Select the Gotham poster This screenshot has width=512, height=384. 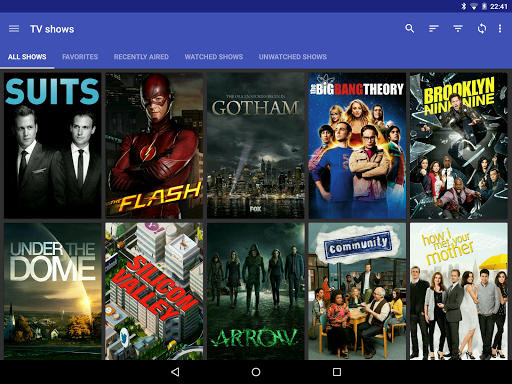256,146
